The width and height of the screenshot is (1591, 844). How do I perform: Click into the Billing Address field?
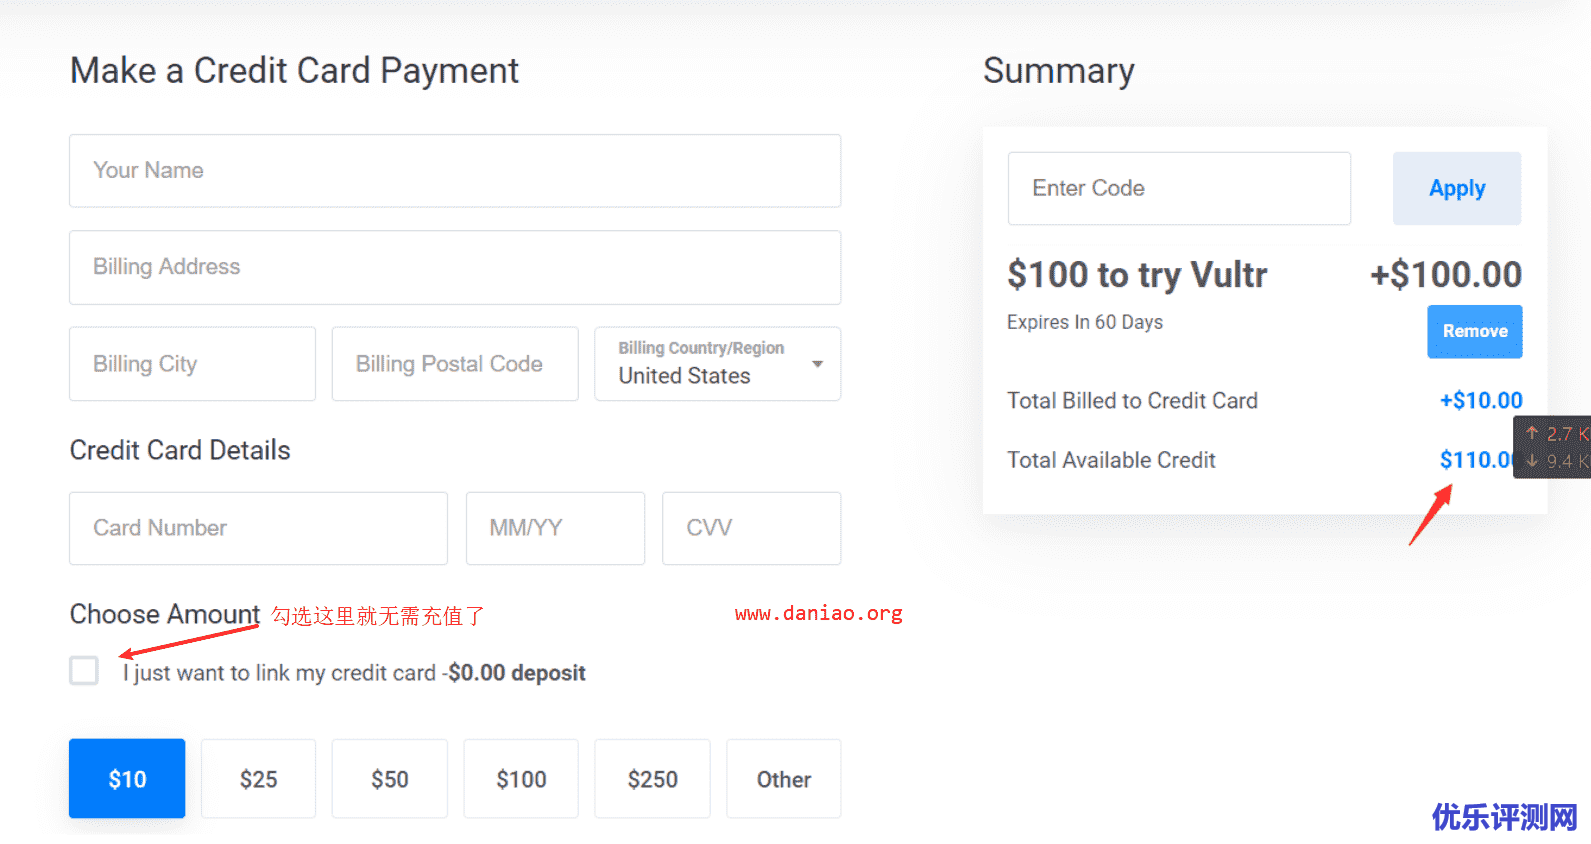pyautogui.click(x=455, y=267)
